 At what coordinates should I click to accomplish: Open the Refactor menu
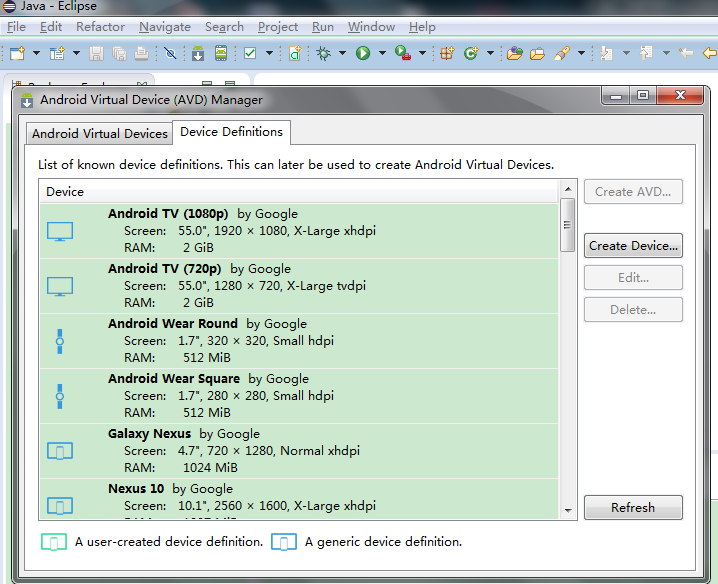100,27
